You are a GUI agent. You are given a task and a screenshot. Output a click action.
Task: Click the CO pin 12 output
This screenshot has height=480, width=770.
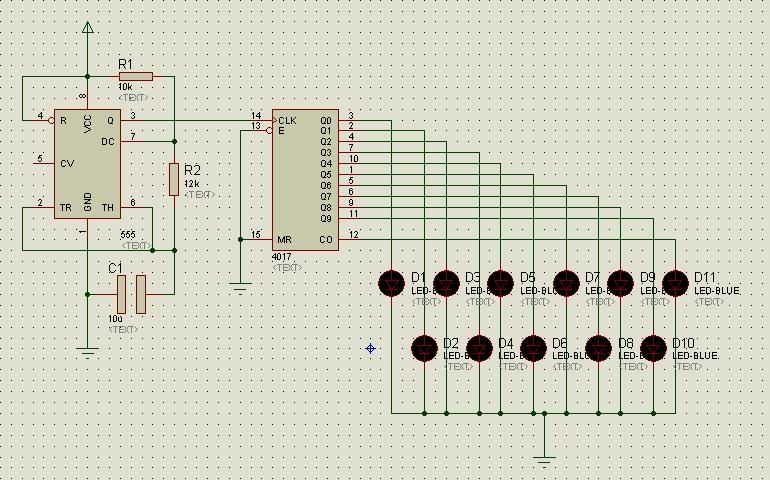pyautogui.click(x=350, y=239)
